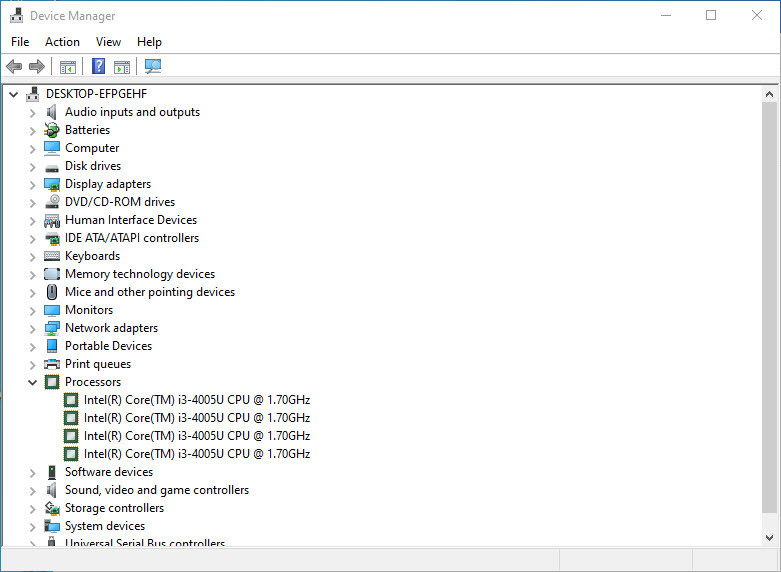Select the Portable Devices label
Screen dimensions: 781x572
pyautogui.click(x=109, y=346)
